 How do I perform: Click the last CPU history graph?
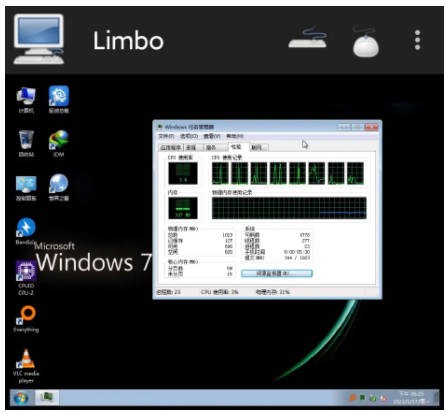point(355,173)
